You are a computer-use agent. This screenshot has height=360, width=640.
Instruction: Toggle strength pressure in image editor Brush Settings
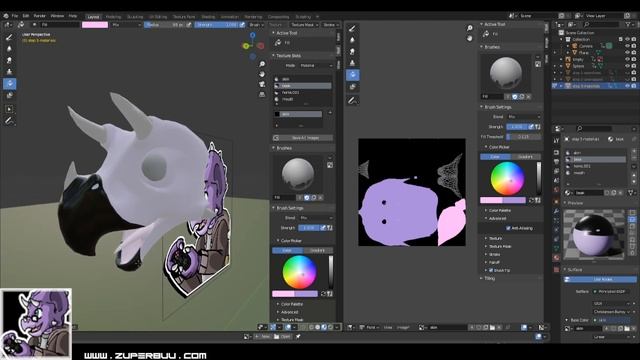point(531,127)
